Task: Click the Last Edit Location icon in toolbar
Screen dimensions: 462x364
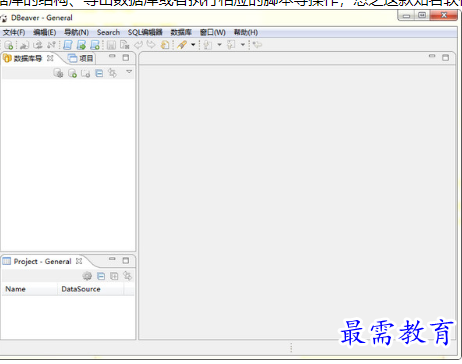Action: 257,45
